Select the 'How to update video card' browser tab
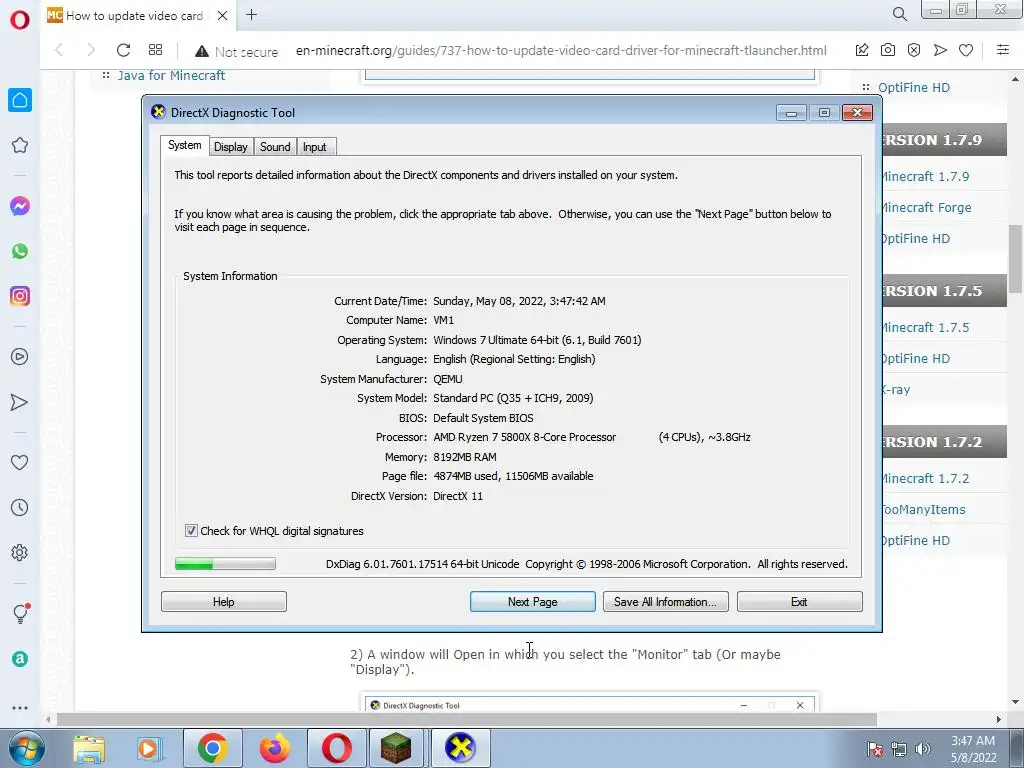This screenshot has width=1024, height=768. (x=134, y=16)
